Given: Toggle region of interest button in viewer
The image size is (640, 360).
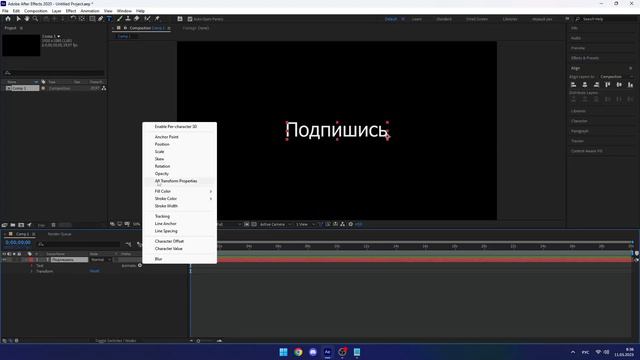Looking at the screenshot, I should click(x=247, y=224).
